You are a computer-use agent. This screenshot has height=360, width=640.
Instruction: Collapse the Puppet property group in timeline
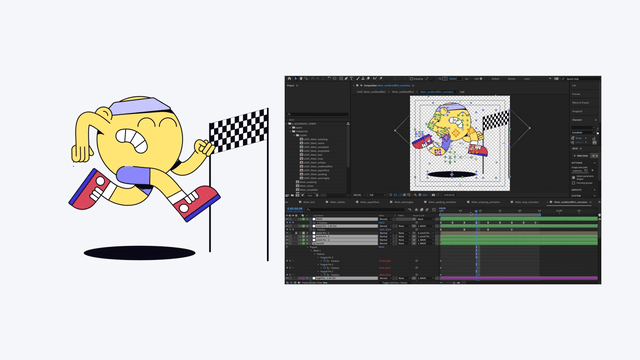click(308, 247)
